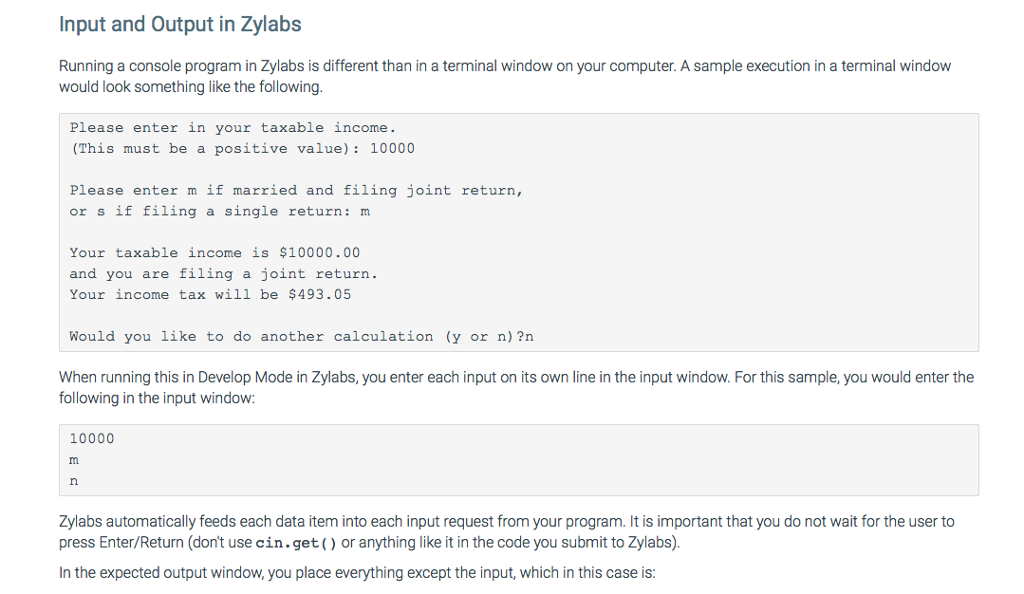The width and height of the screenshot is (1024, 594).
Task: Click the 'm' line in input sample
Action: pyautogui.click(x=74, y=460)
